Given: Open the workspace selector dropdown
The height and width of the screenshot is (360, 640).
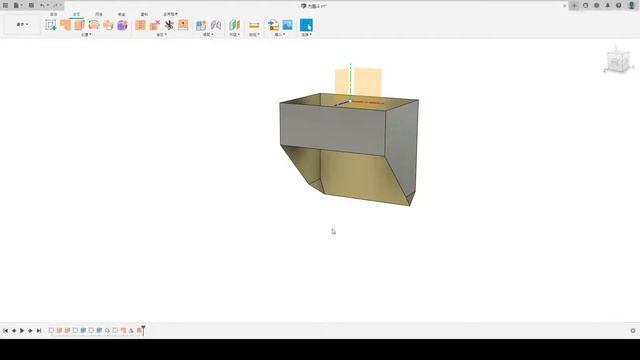Looking at the screenshot, I should coord(22,24).
